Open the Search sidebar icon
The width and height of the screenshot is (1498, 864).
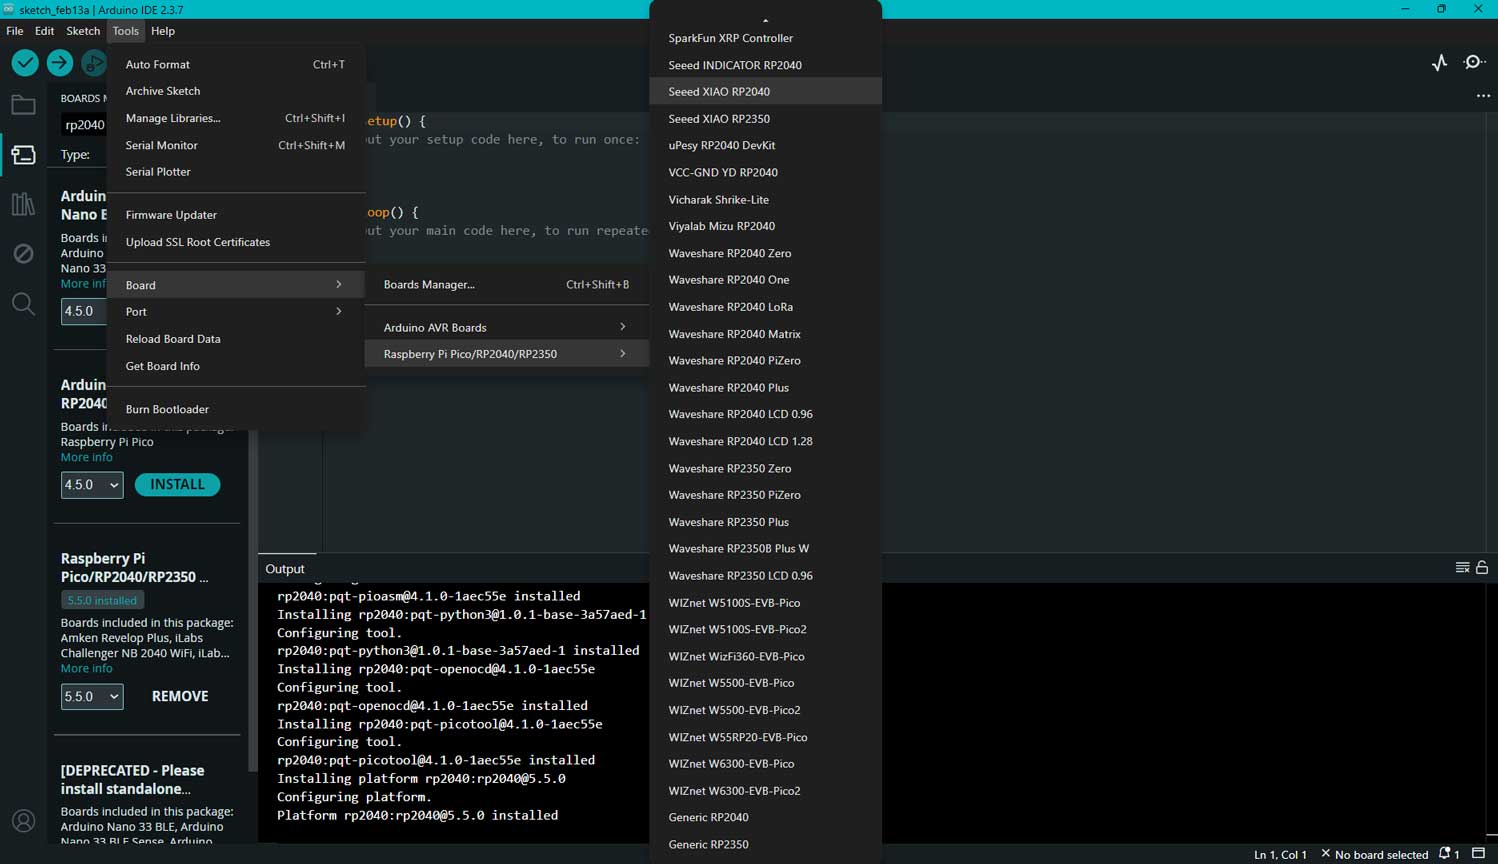(x=23, y=303)
